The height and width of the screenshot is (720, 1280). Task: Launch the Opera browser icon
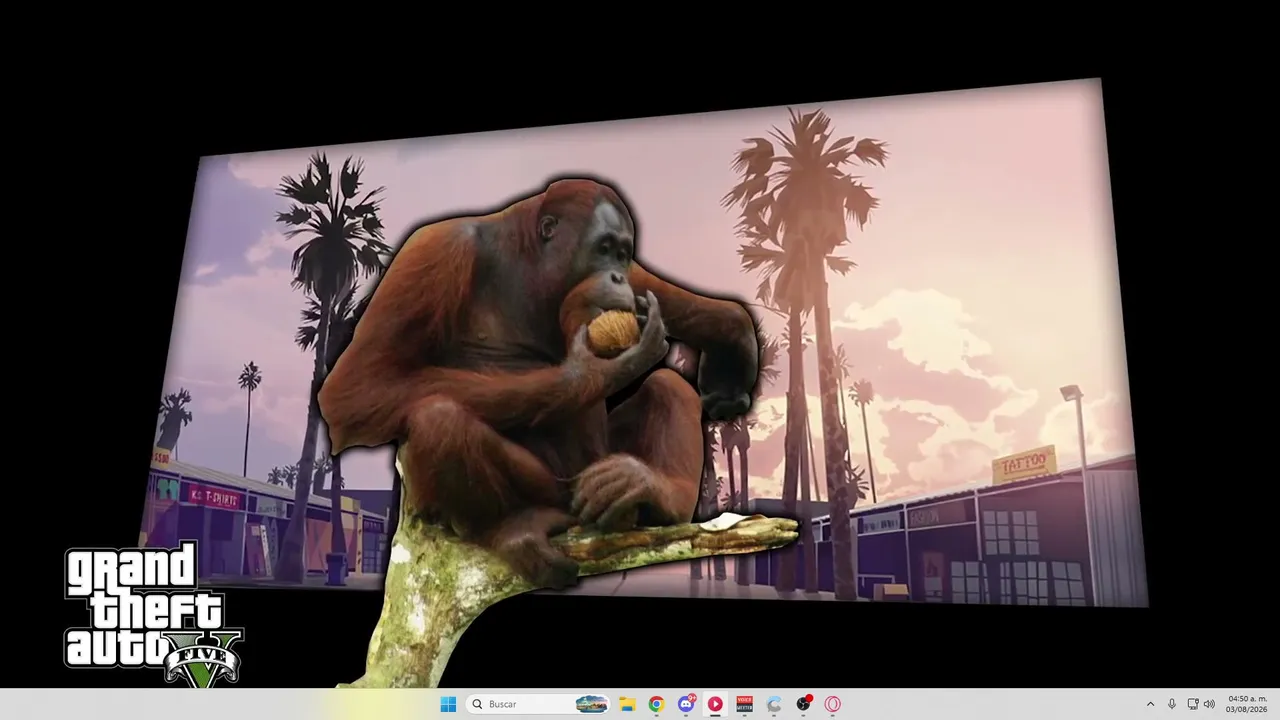[x=833, y=704]
